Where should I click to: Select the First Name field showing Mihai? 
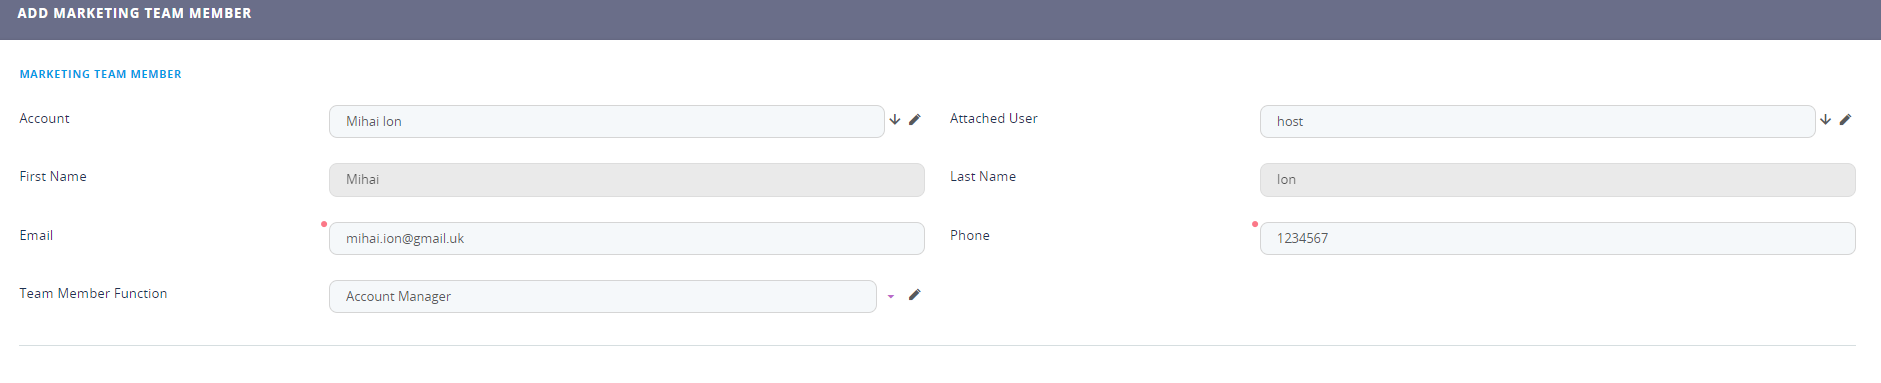[627, 180]
